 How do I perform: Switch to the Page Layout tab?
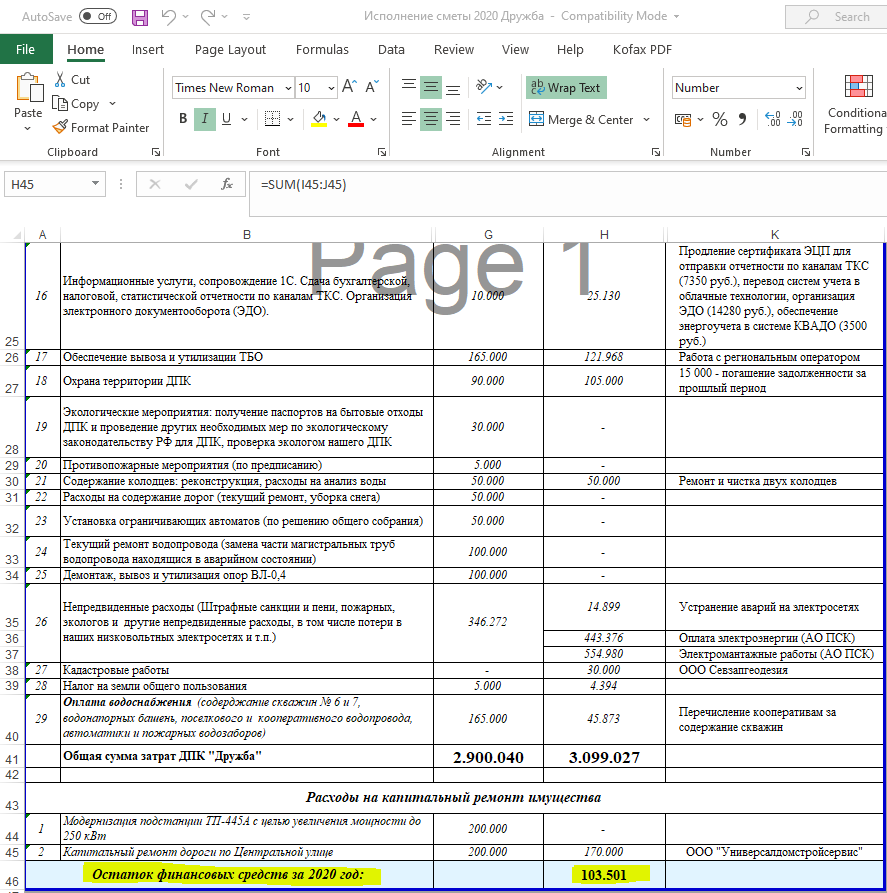230,50
